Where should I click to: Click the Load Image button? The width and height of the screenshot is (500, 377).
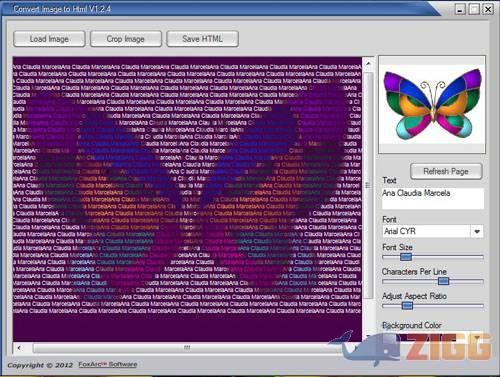tap(49, 39)
